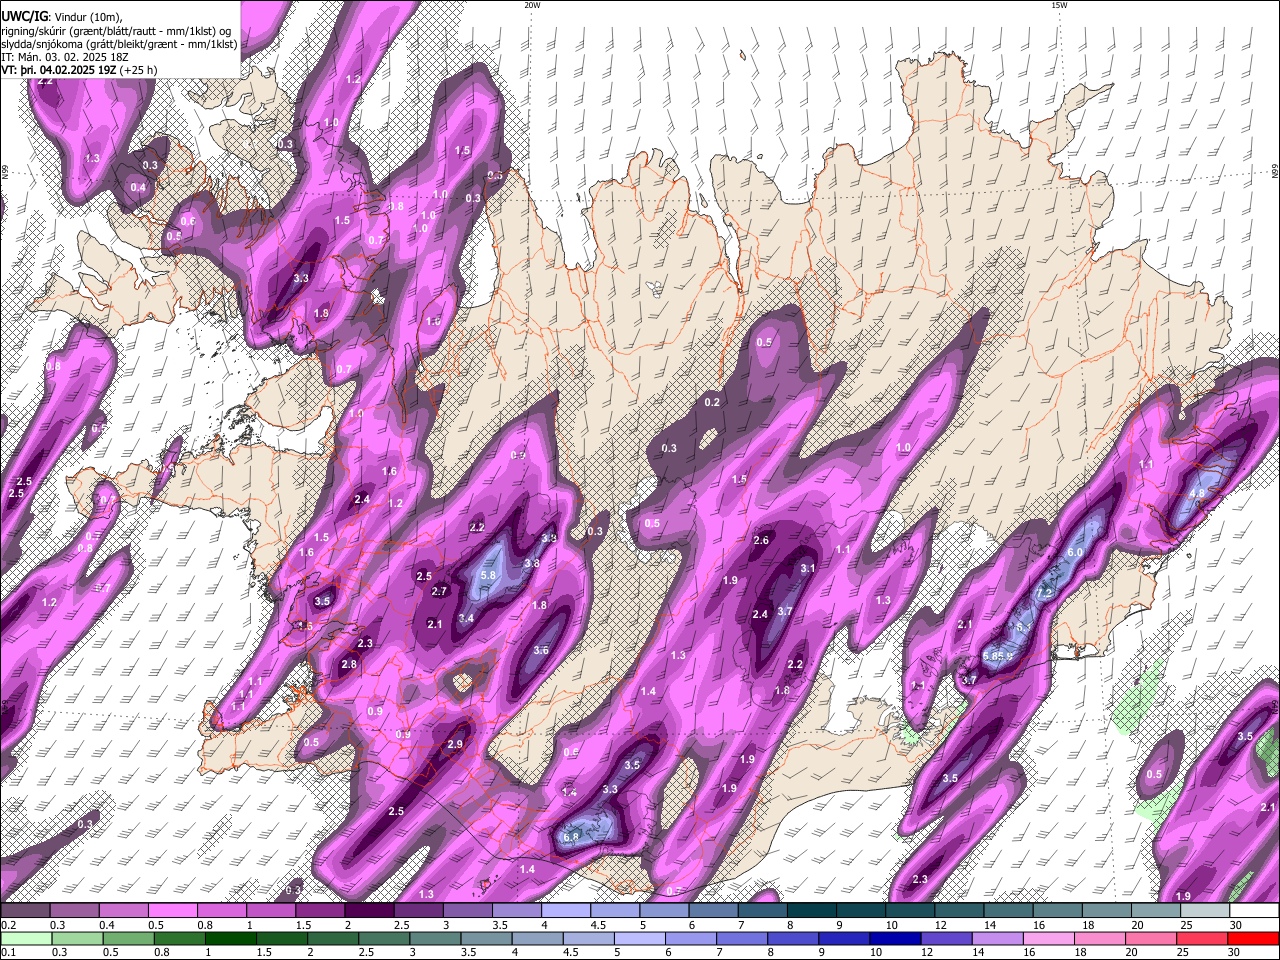
Task: Click the 7.2 precipitation value on the map
Action: pyautogui.click(x=1044, y=593)
